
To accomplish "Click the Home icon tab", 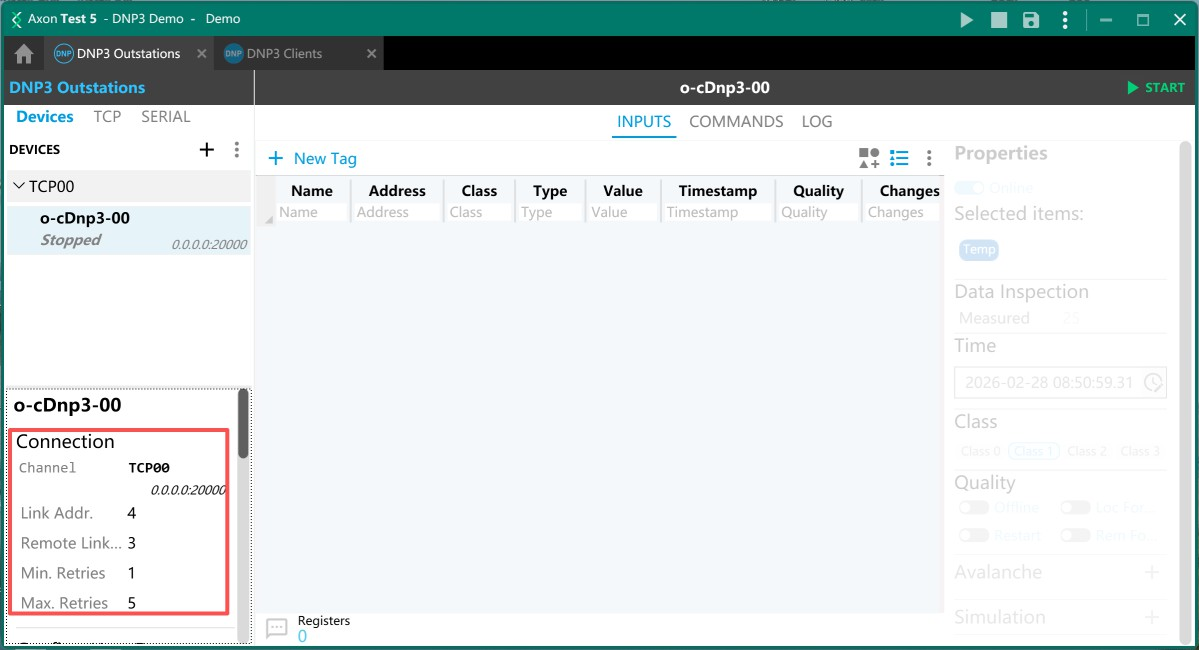I will point(24,54).
